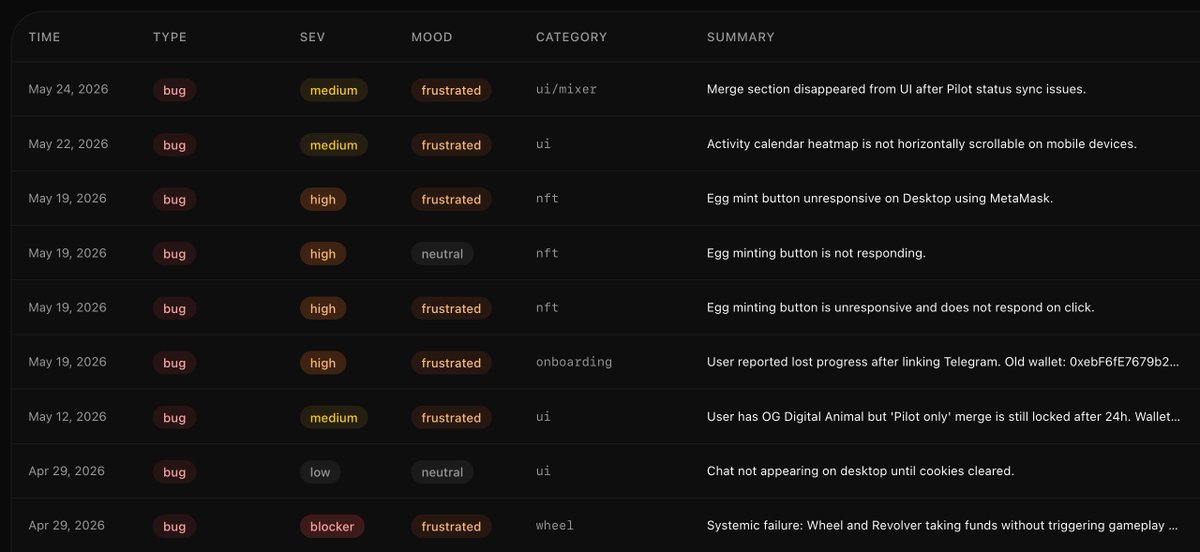
Task: Click the 'frustrated' badge in the MetaMask row
Action: click(x=451, y=199)
